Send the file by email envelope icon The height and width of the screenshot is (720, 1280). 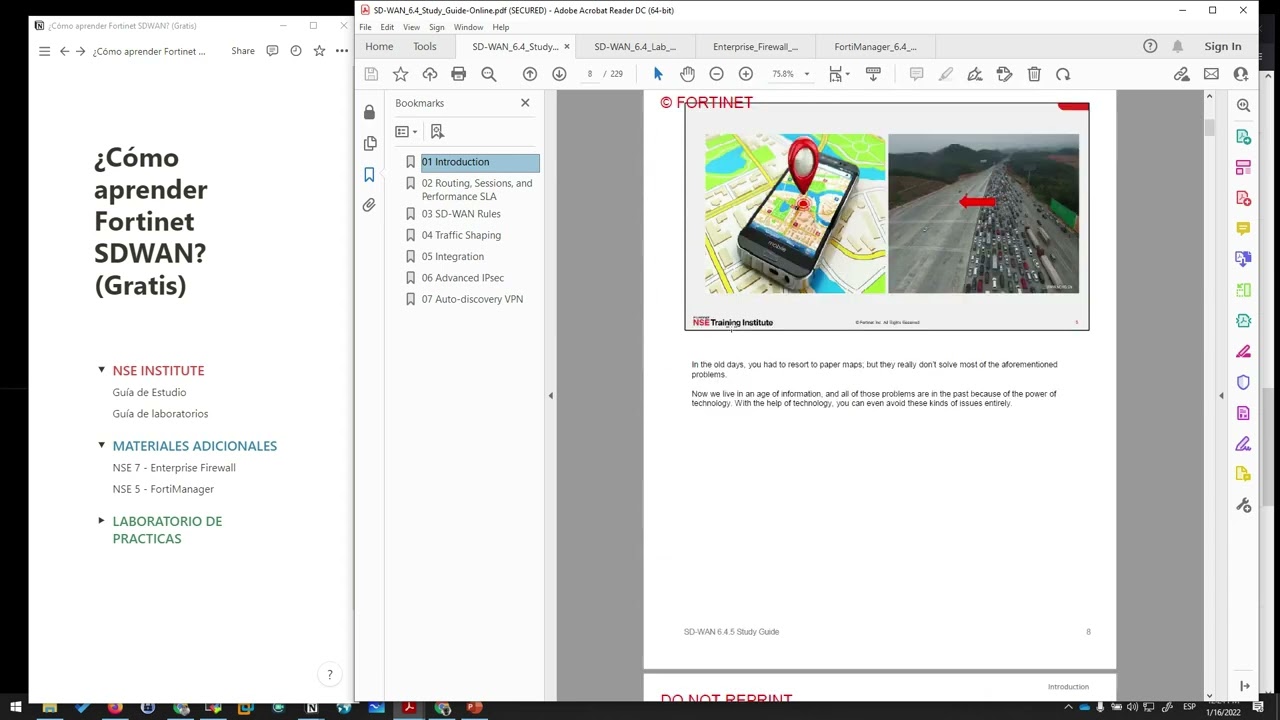[1211, 74]
